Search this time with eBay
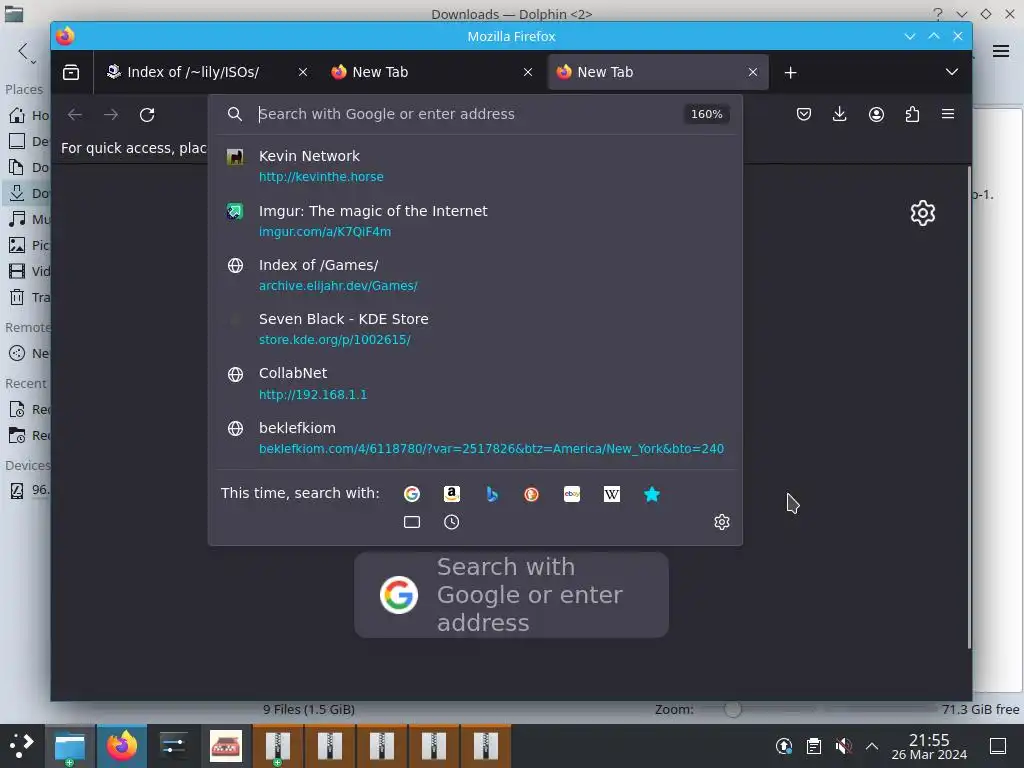Image resolution: width=1024 pixels, height=768 pixels. tap(572, 494)
